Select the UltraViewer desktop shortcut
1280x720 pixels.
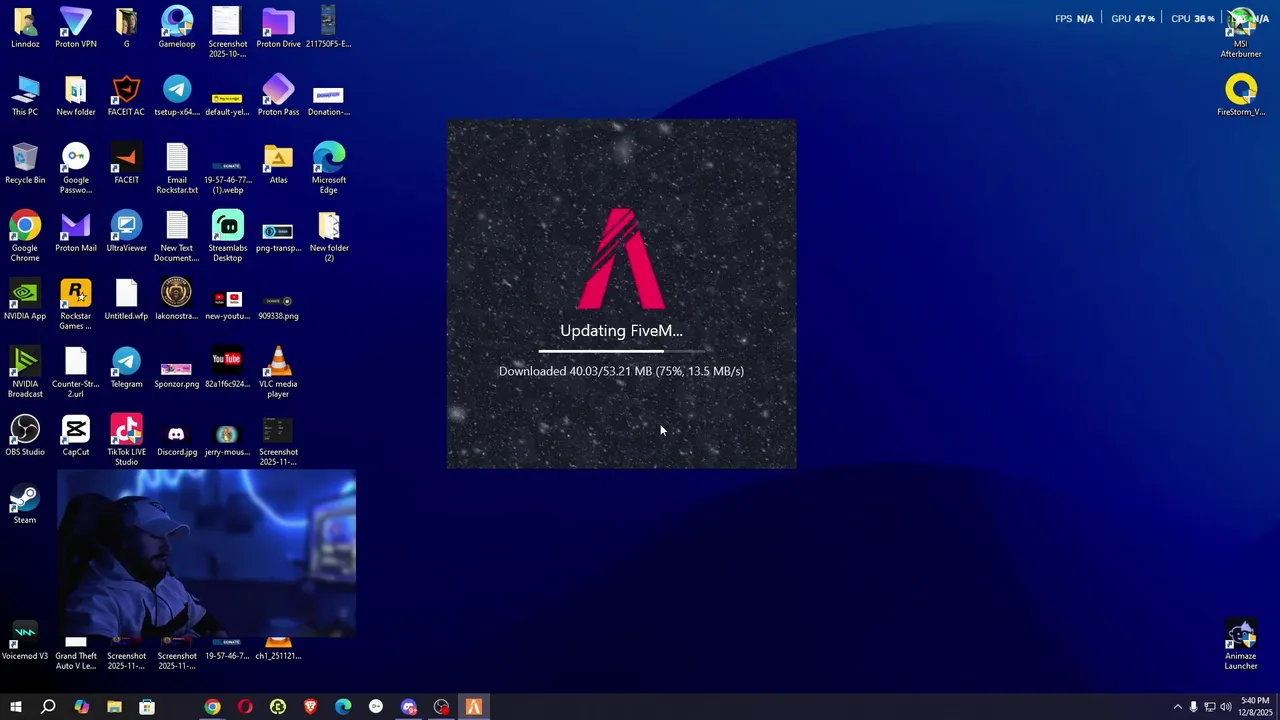126,232
